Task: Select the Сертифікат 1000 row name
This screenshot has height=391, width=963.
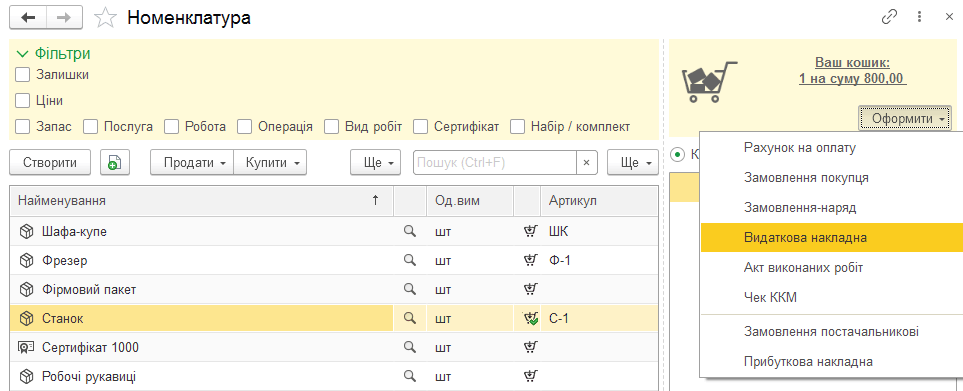Action: tap(90, 347)
